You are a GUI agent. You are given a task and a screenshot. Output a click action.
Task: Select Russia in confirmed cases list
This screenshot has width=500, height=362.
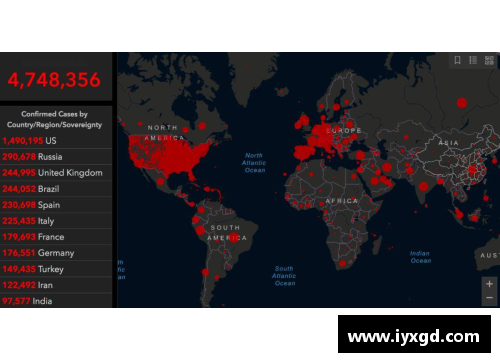pyautogui.click(x=56, y=157)
